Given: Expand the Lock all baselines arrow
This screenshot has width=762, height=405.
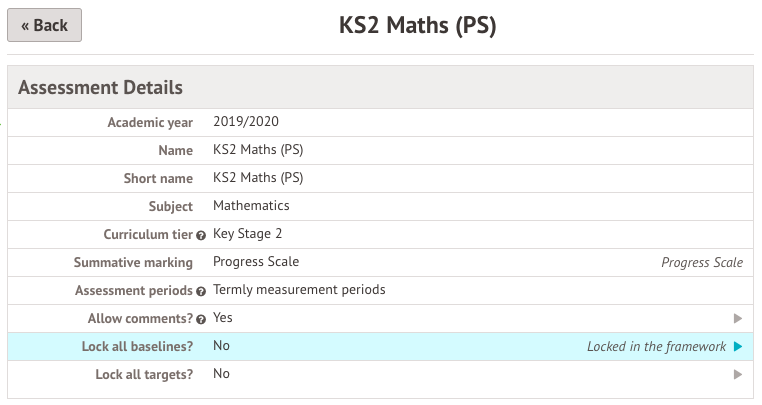Looking at the screenshot, I should (738, 346).
